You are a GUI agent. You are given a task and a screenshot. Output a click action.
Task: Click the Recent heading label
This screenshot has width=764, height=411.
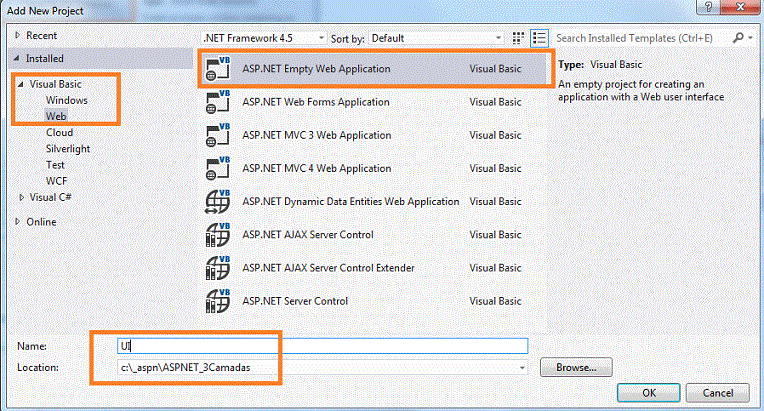point(41,36)
